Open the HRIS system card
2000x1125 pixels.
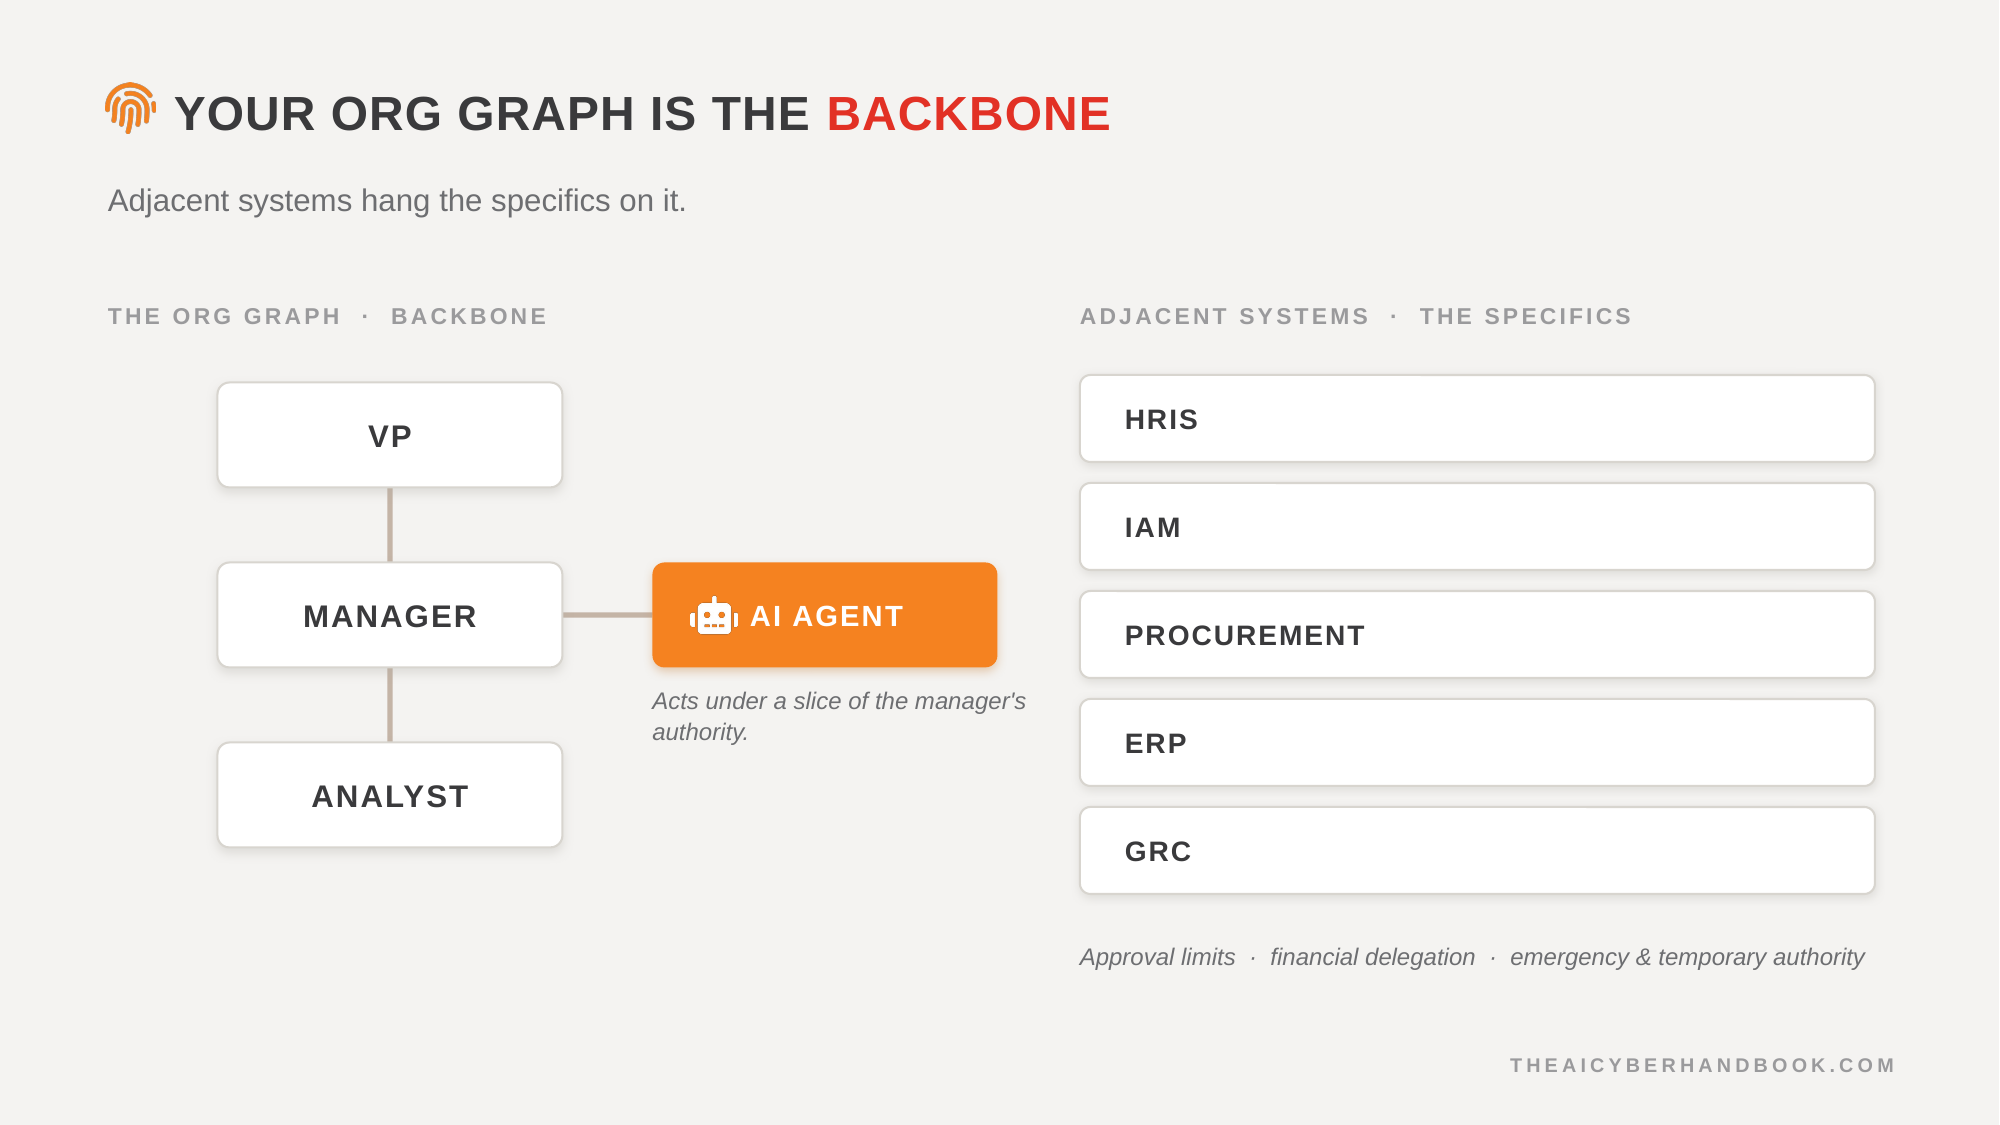(1477, 419)
